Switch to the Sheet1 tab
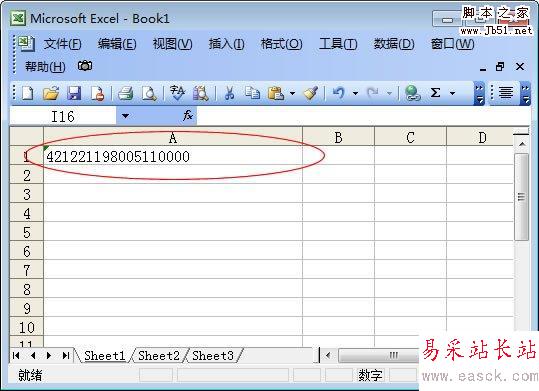Viewport: 539px width, 391px height. click(x=104, y=356)
